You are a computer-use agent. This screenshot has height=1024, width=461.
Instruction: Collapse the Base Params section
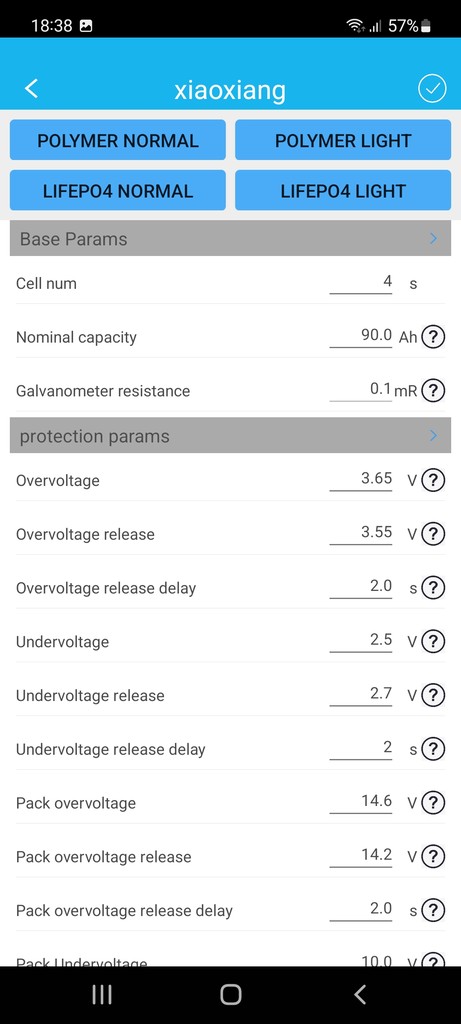click(230, 238)
